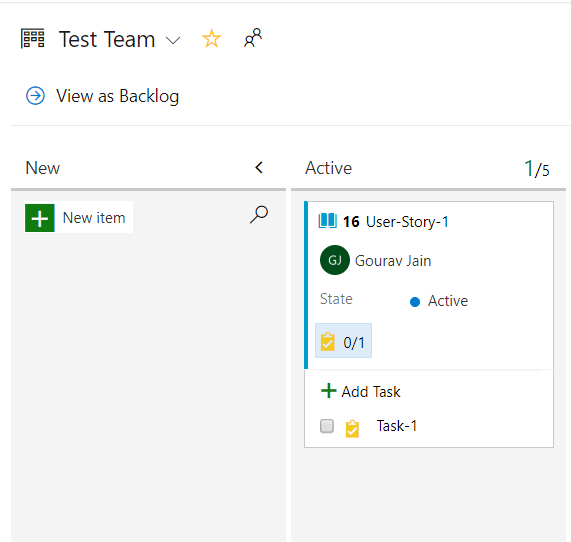The width and height of the screenshot is (571, 542).
Task: Click the blue state dot
Action: (x=415, y=302)
